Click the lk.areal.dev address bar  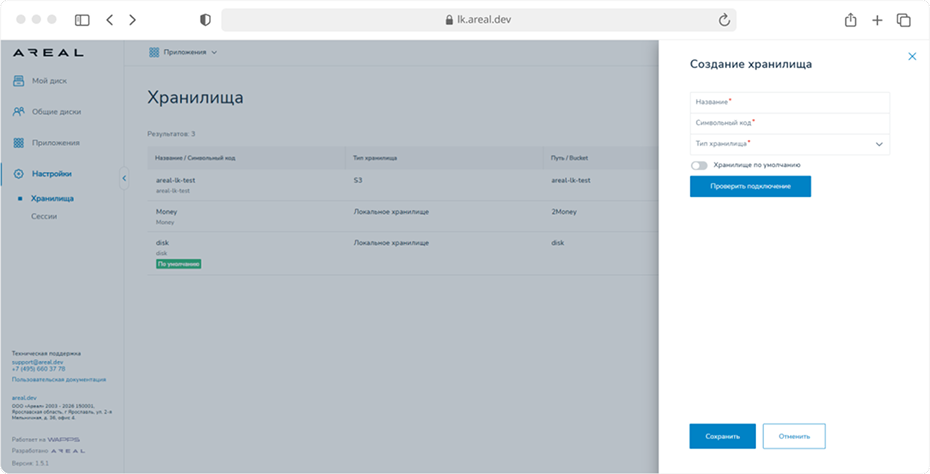[x=479, y=20]
